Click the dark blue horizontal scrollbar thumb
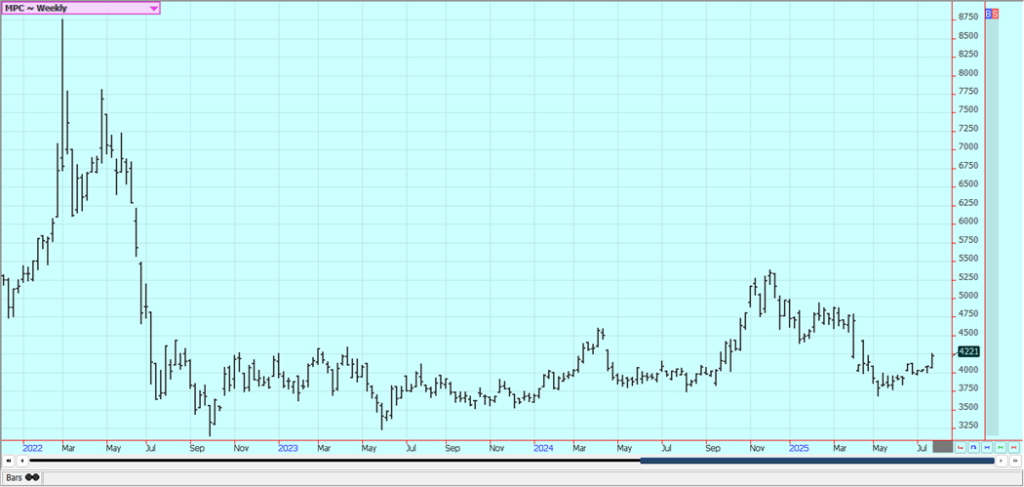The width and height of the screenshot is (1024, 487). pyautogui.click(x=817, y=461)
